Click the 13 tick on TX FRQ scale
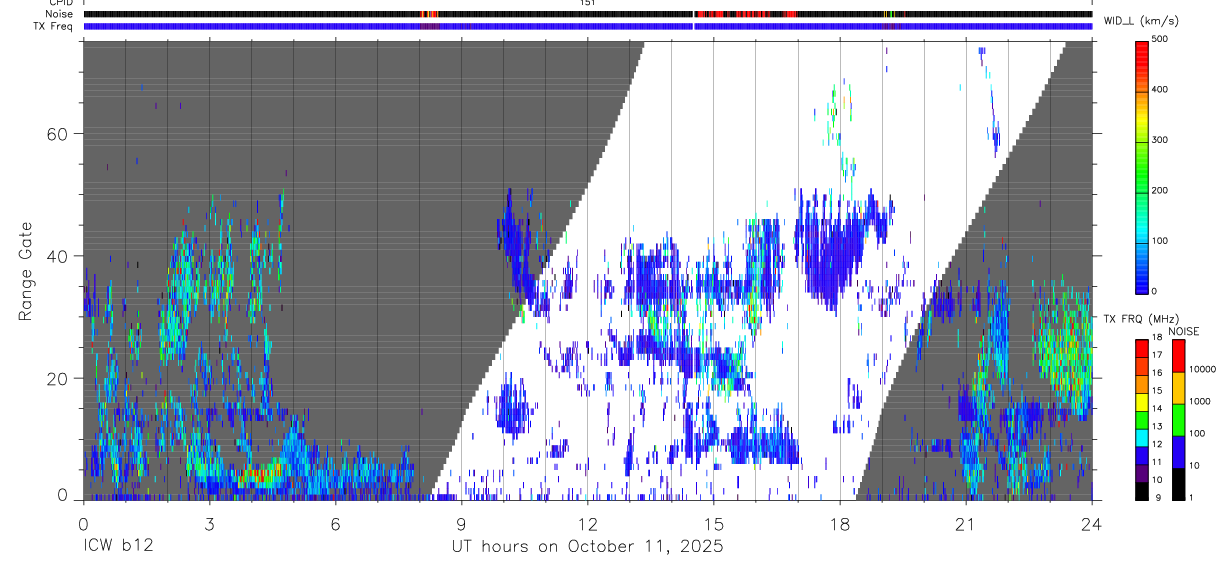The height and width of the screenshot is (567, 1228). tap(1157, 426)
